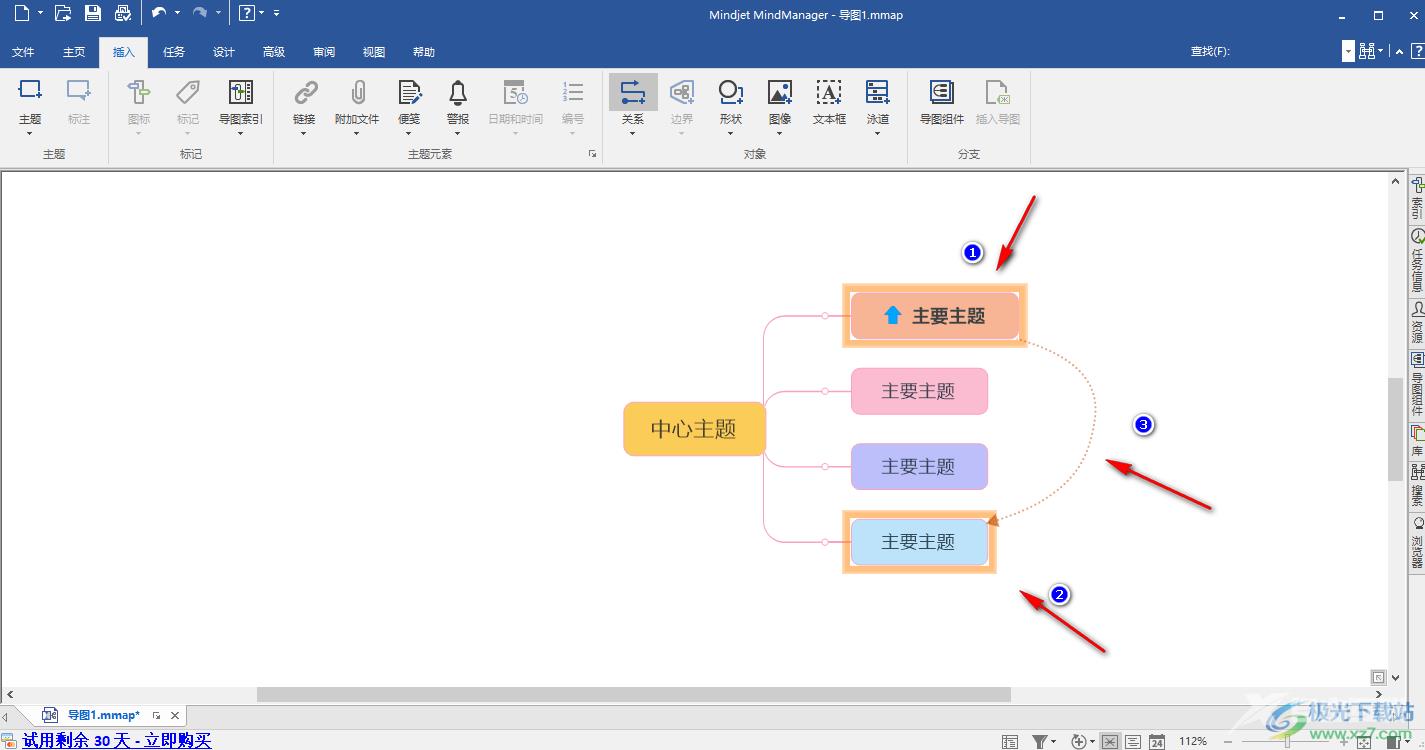Select the 中心主题 central topic

tap(694, 429)
